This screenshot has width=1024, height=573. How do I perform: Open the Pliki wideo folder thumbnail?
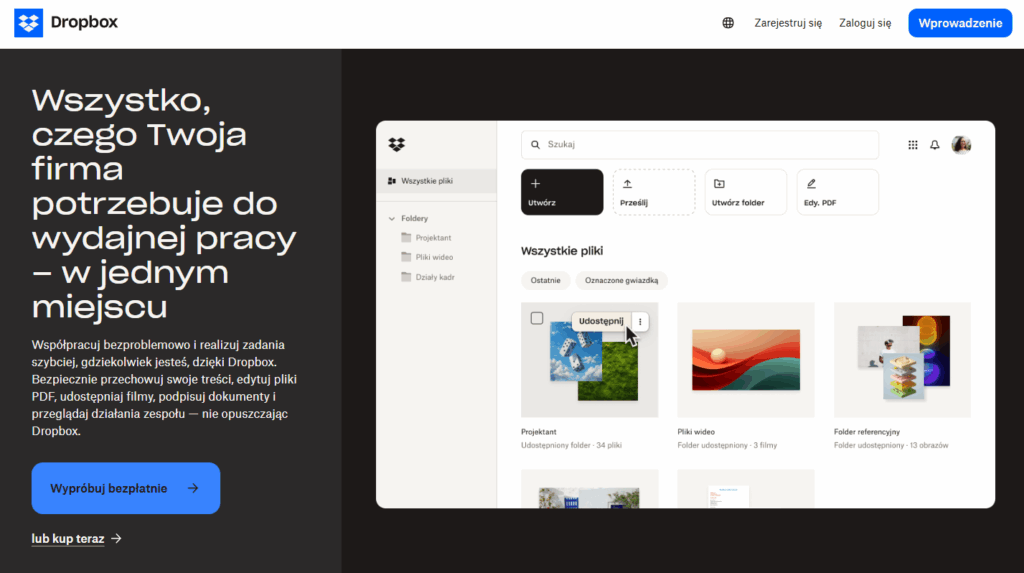(x=745, y=360)
